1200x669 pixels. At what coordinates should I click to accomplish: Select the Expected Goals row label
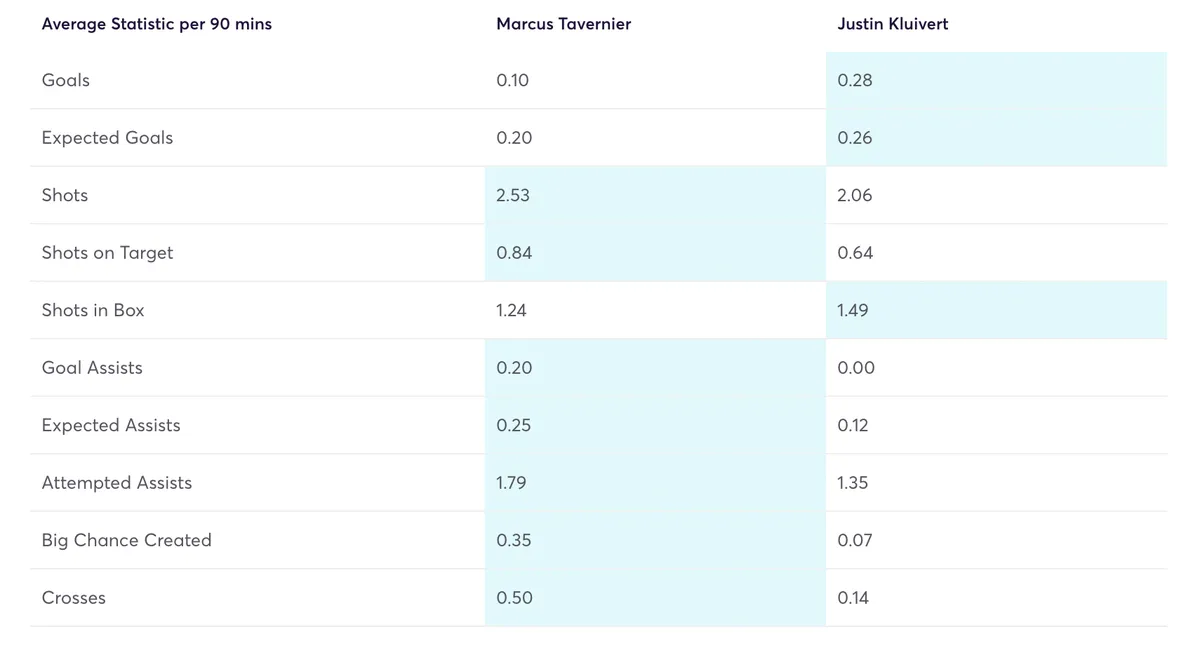(107, 138)
